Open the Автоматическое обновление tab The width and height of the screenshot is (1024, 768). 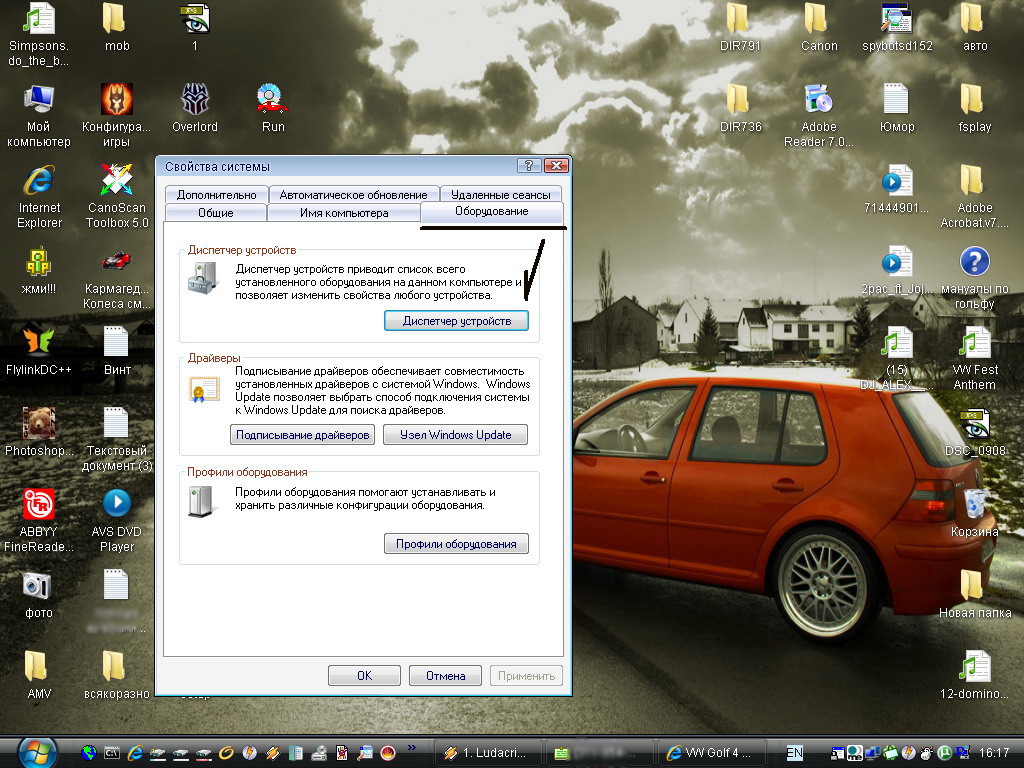coord(353,195)
